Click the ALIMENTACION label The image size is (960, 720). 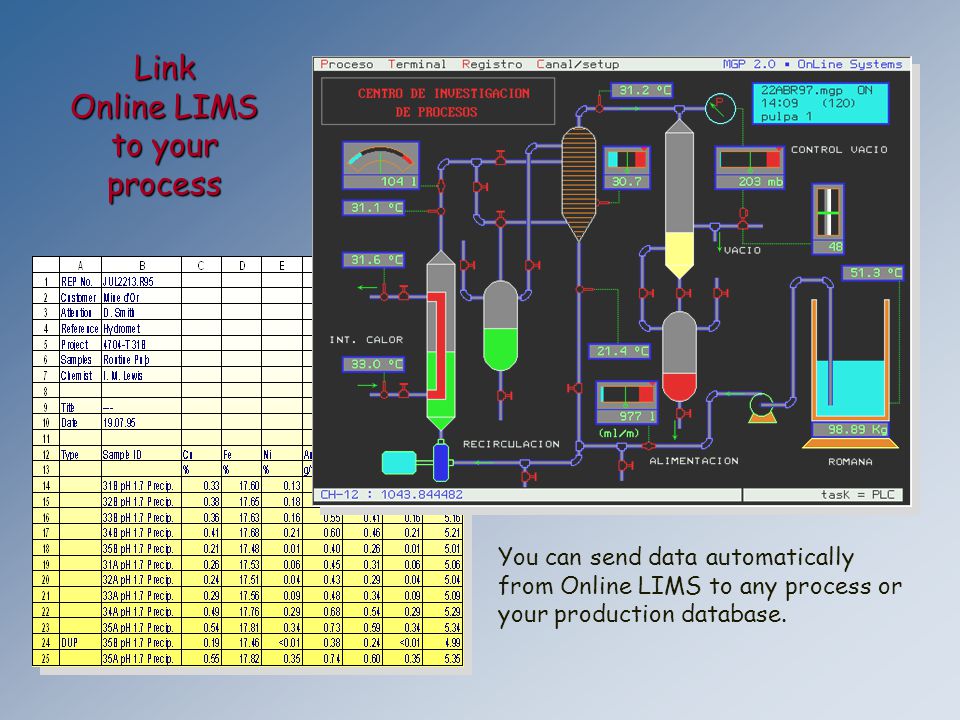point(694,461)
